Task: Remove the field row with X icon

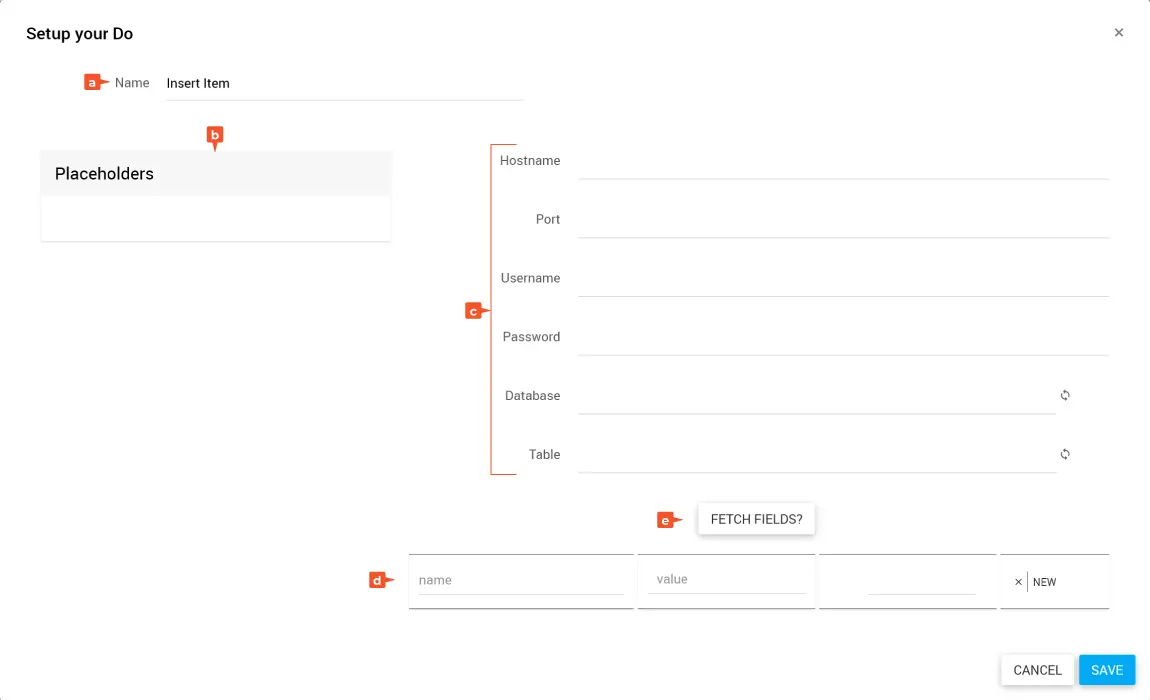Action: pos(1018,582)
